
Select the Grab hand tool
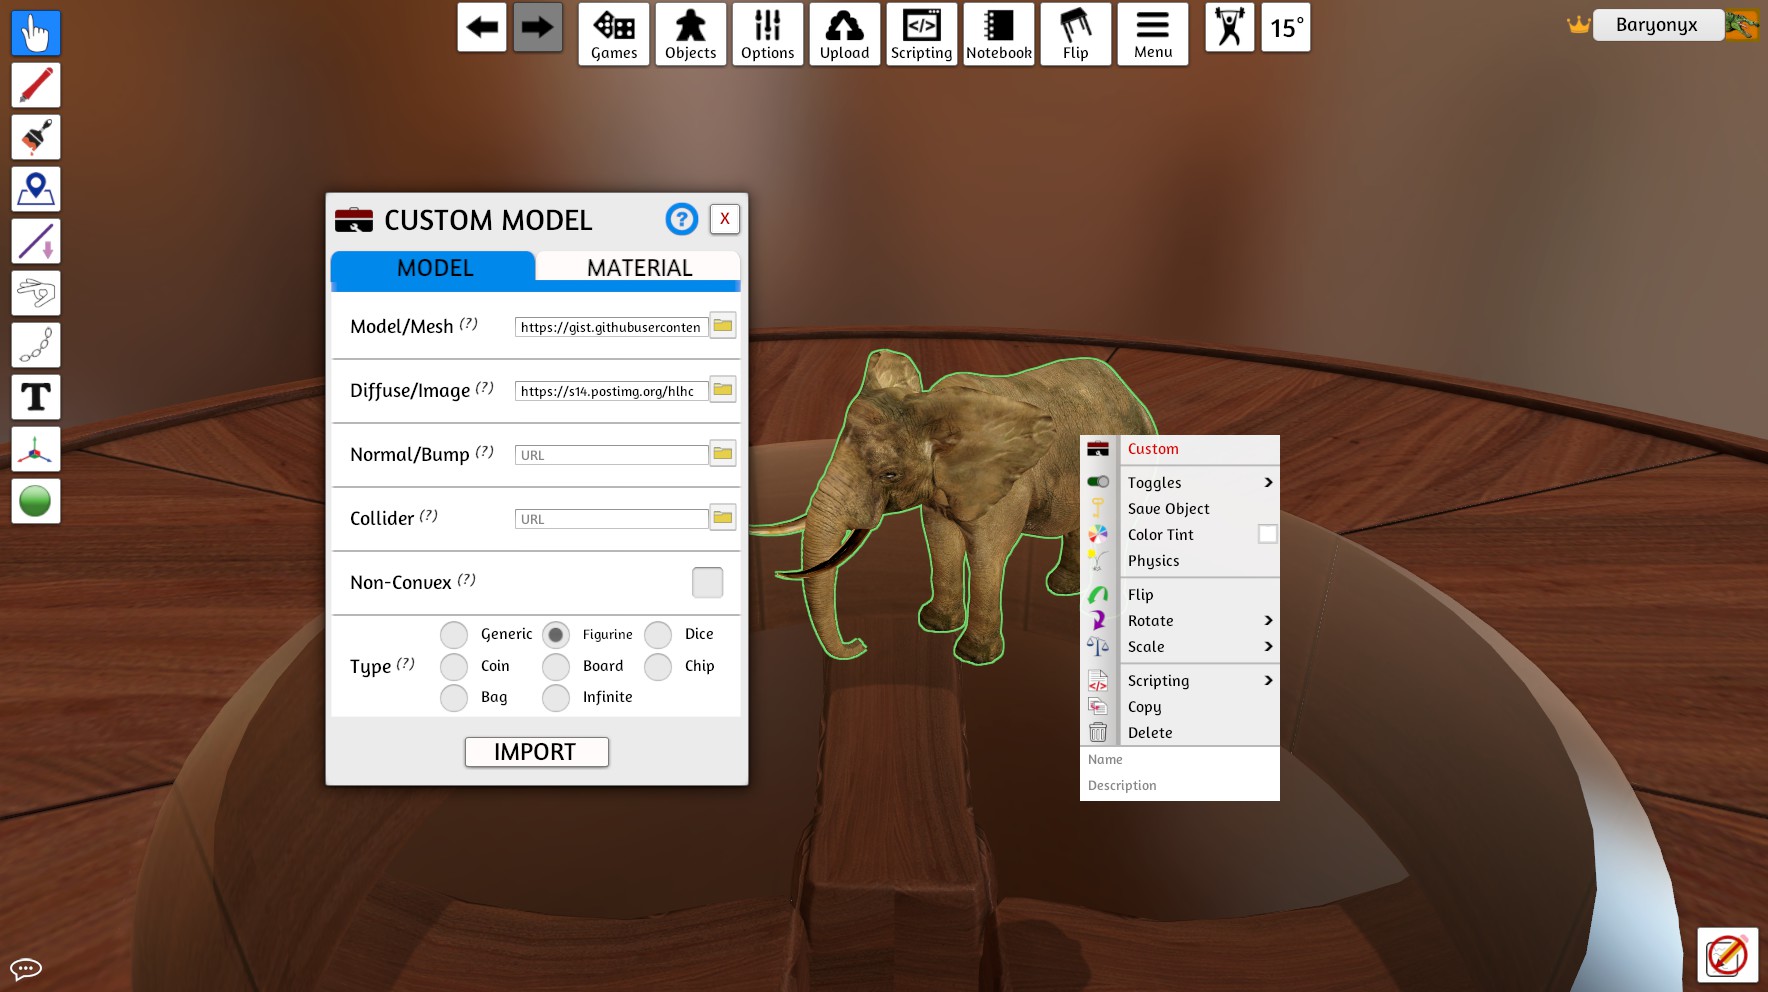36,33
